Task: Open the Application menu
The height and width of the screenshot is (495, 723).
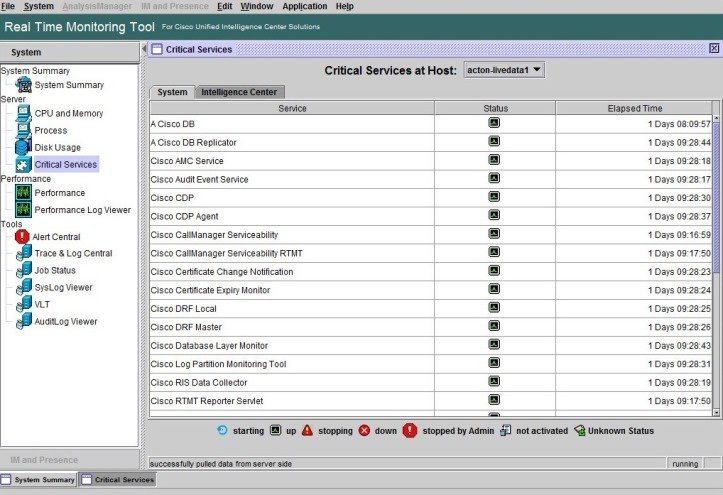Action: [x=305, y=6]
